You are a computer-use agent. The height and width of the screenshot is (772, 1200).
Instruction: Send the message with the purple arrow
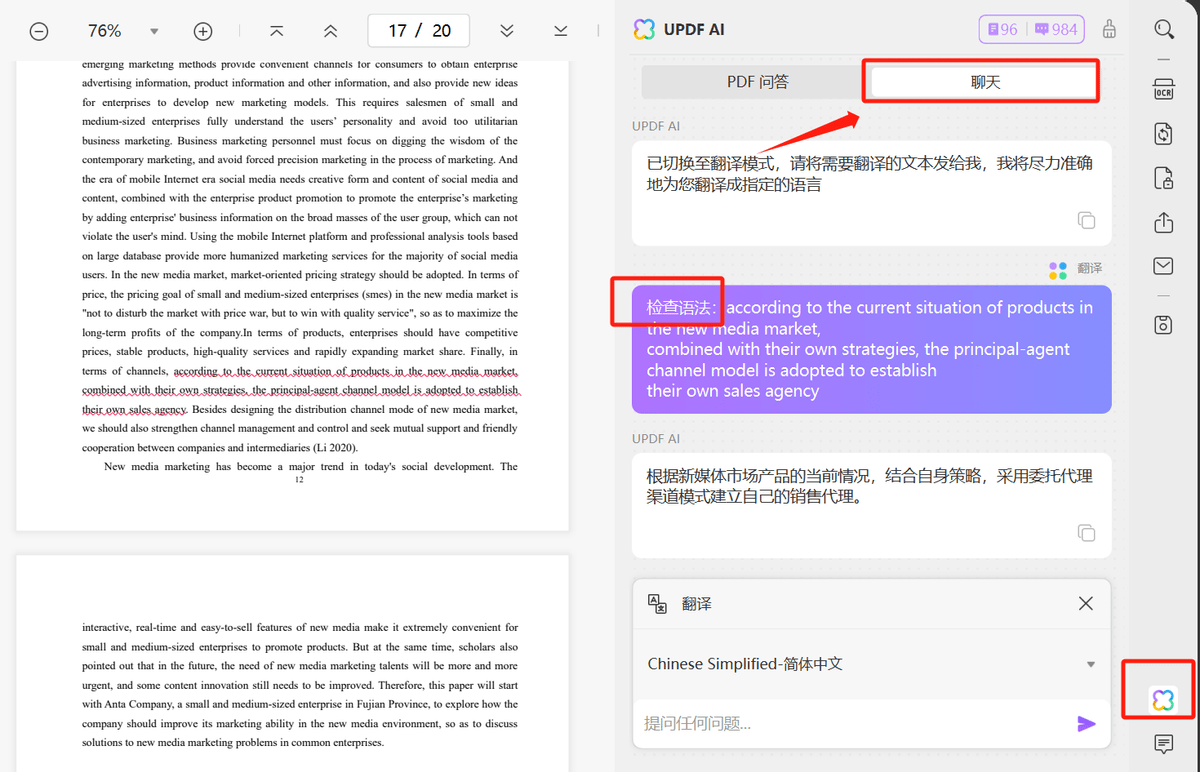tap(1086, 724)
